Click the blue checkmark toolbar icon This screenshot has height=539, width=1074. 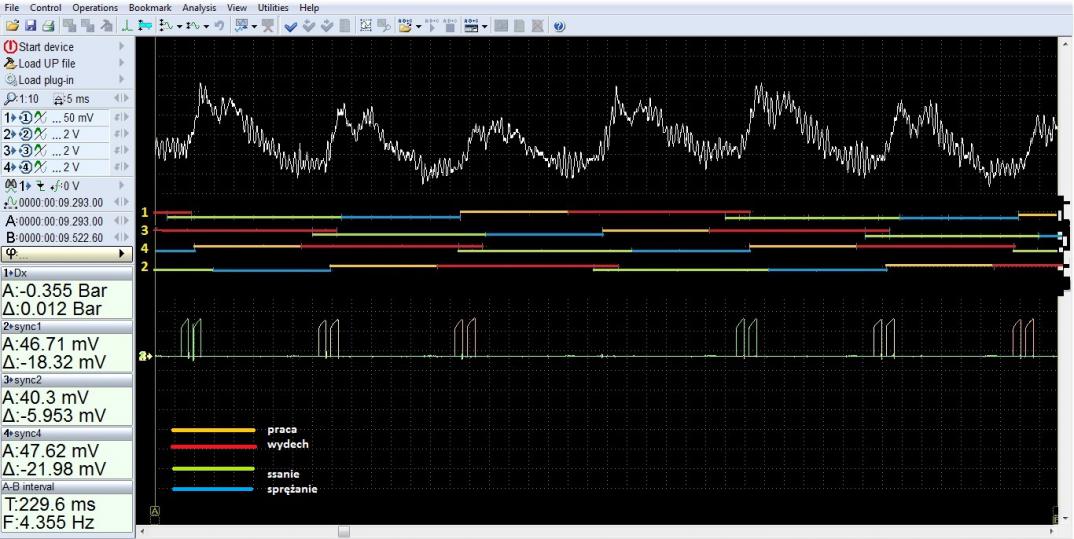point(289,25)
